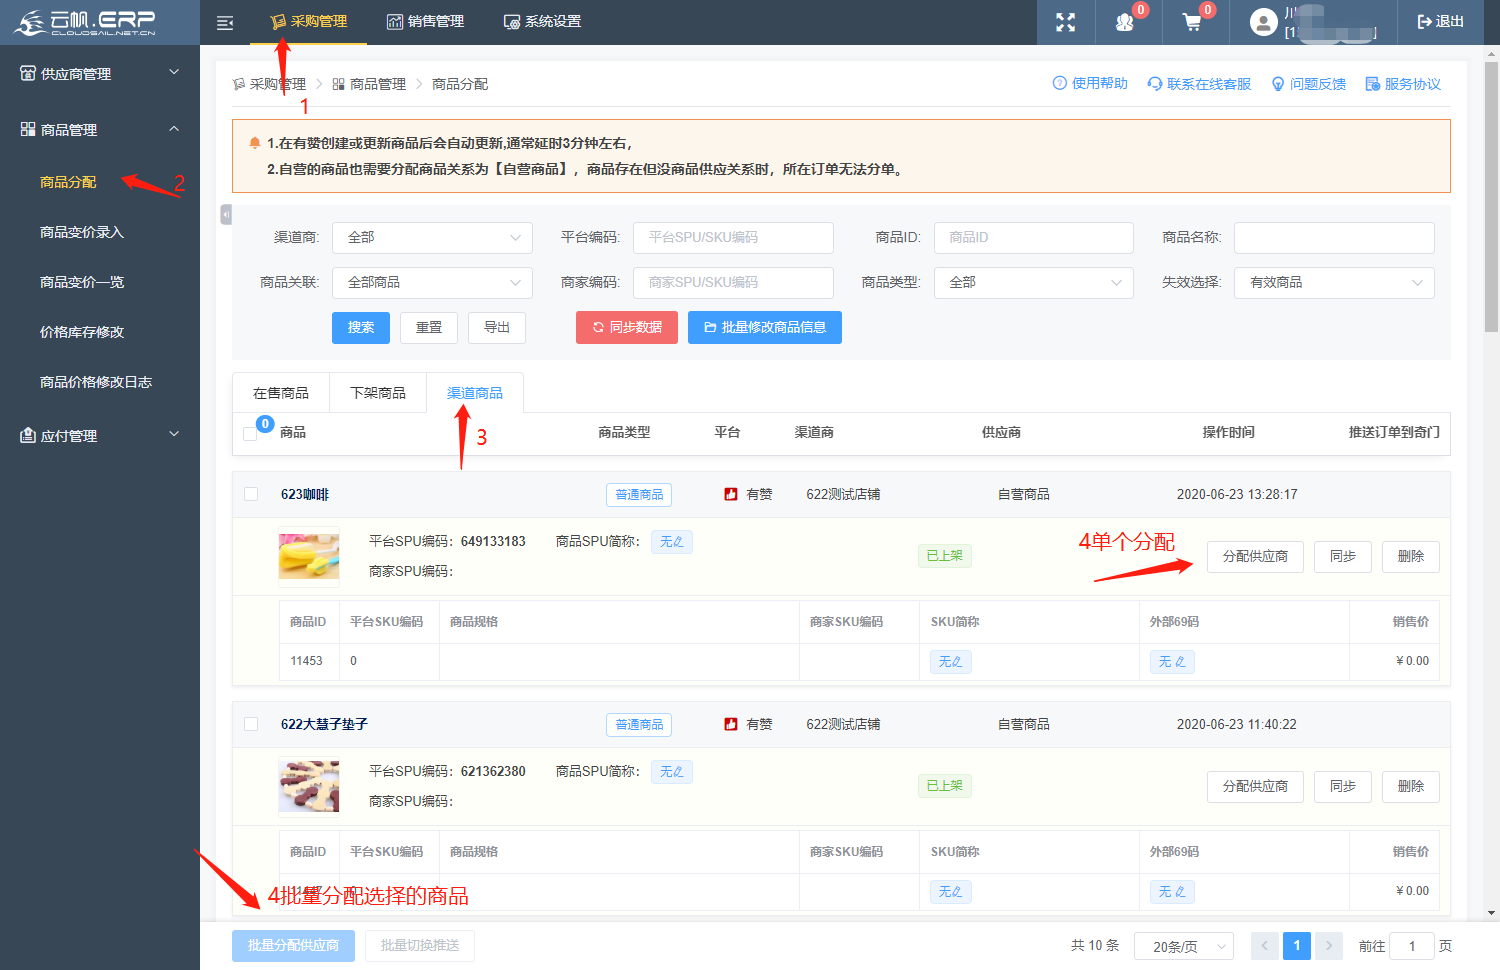Expand the 供应商管理 sidebar menu

pyautogui.click(x=100, y=73)
